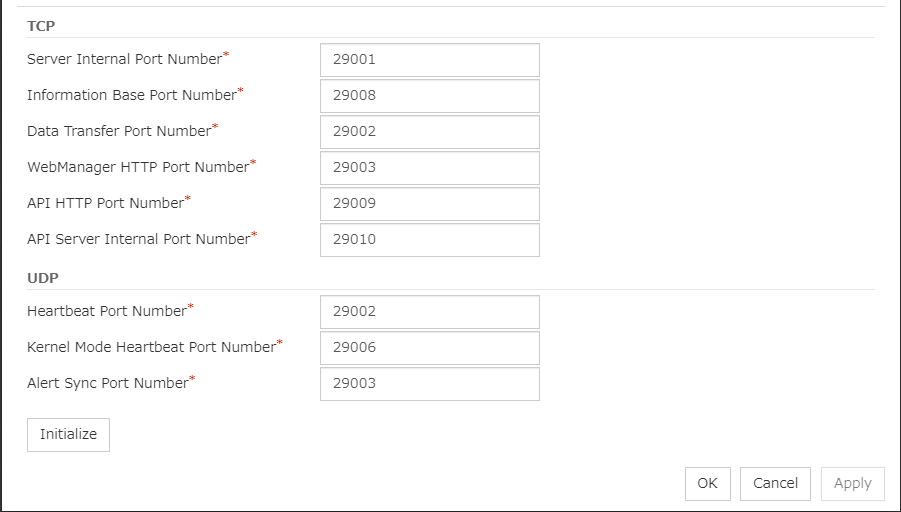The image size is (901, 512).
Task: Click the Alert Sync Port Number label
Action: click(107, 384)
